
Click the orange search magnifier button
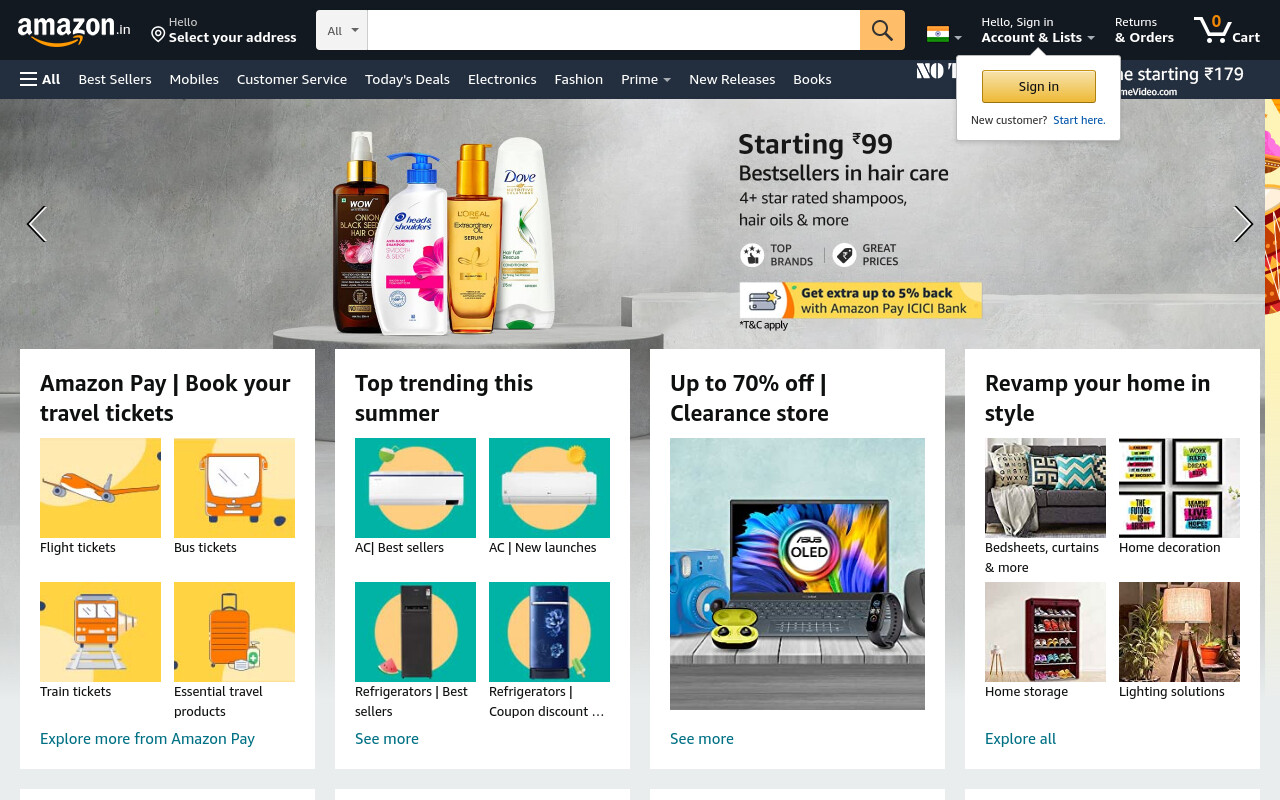click(882, 30)
